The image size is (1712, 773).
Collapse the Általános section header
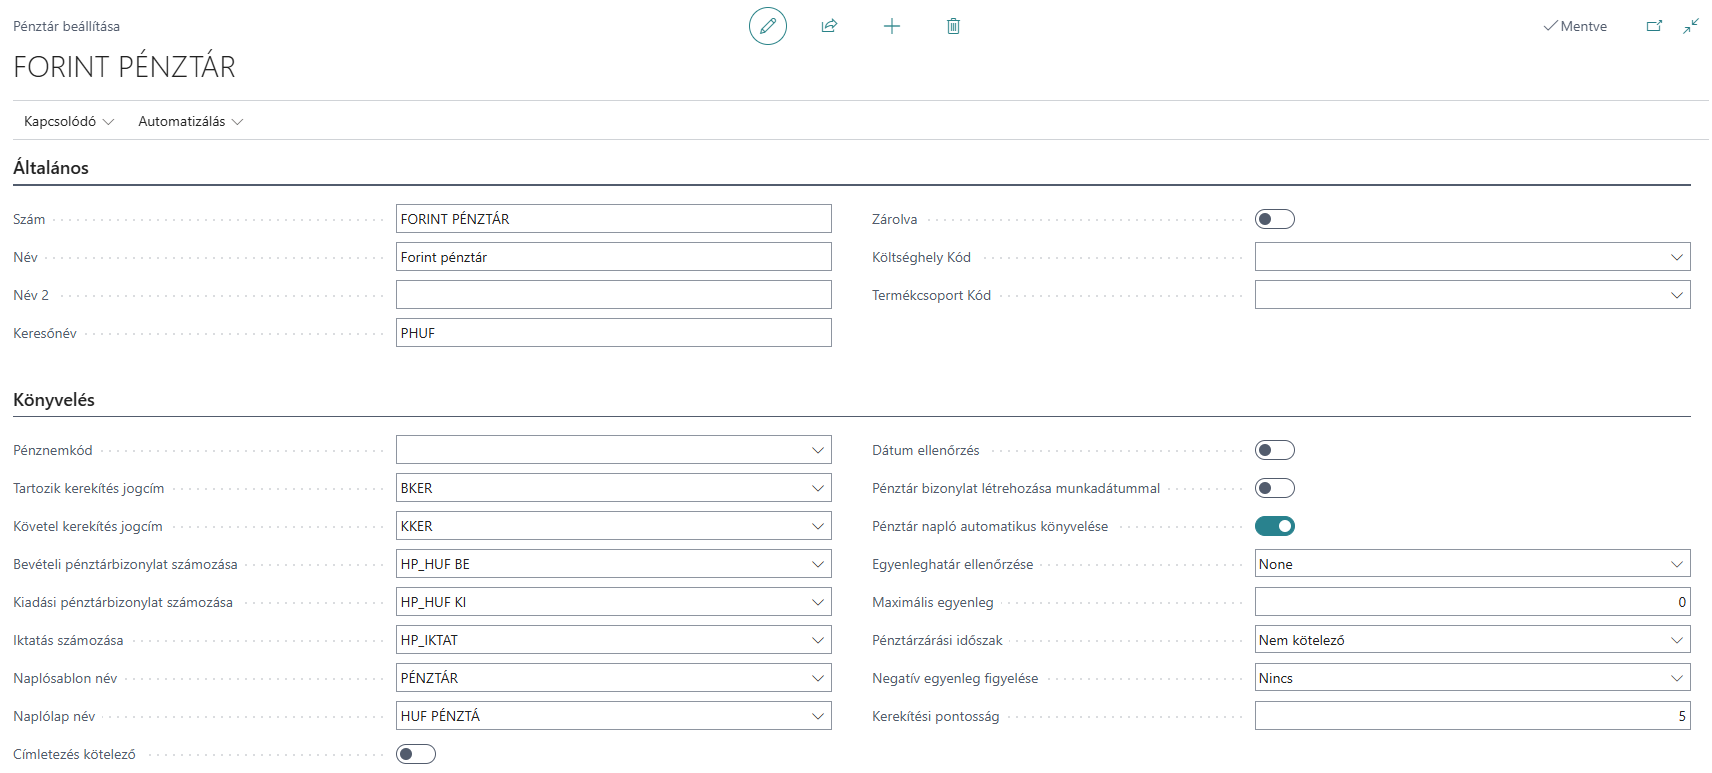[x=51, y=168]
